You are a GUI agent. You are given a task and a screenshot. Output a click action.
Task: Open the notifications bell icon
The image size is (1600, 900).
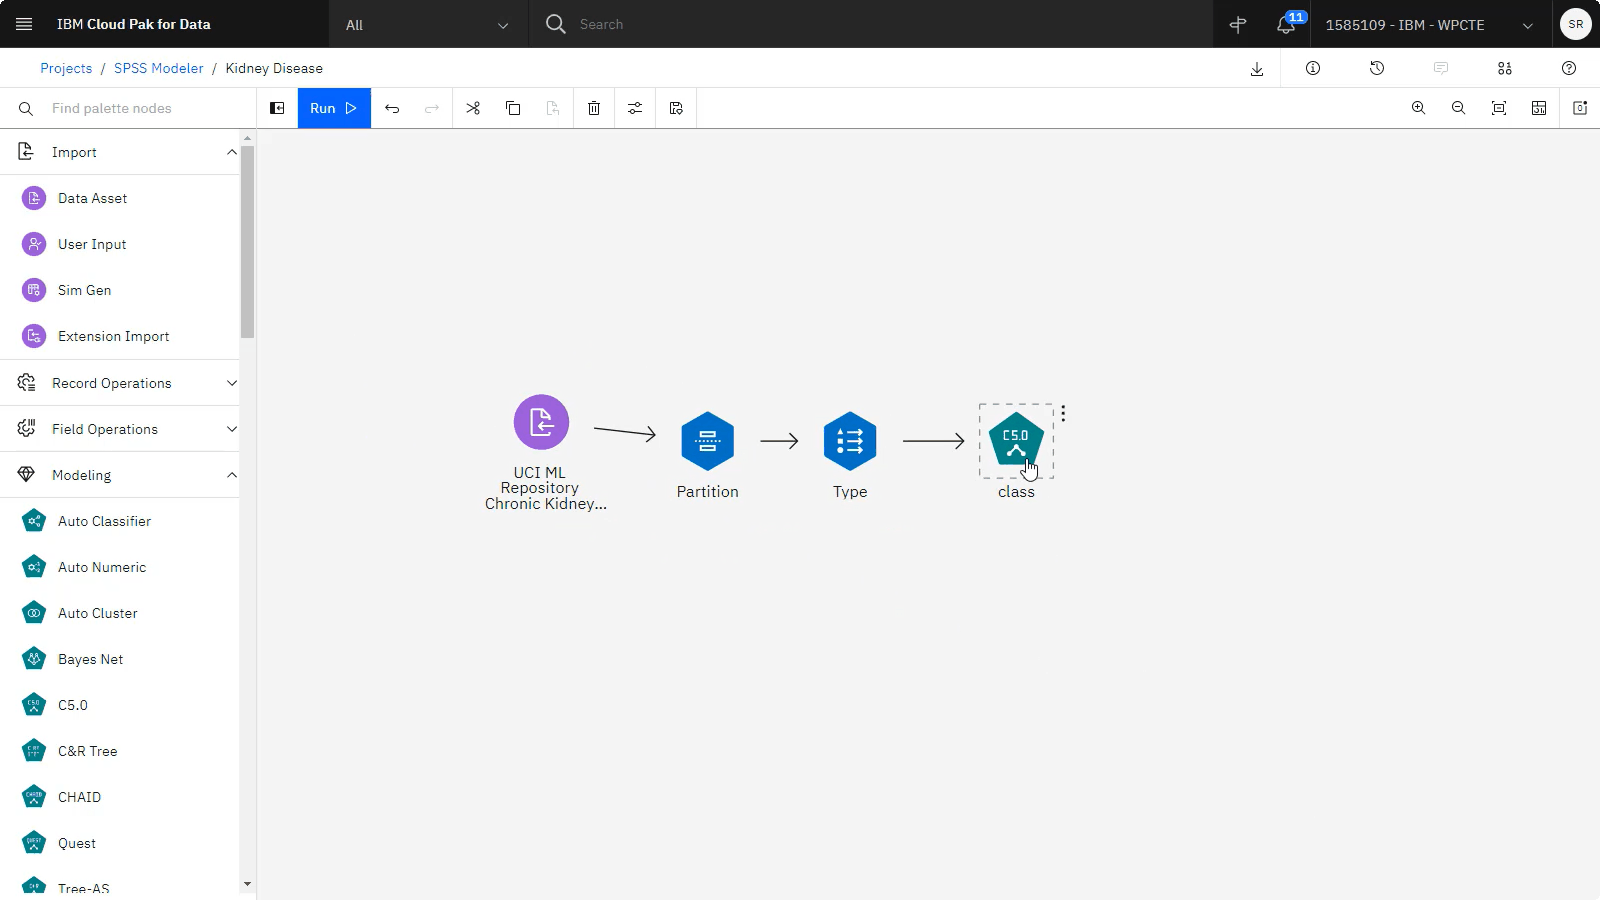pyautogui.click(x=1286, y=25)
